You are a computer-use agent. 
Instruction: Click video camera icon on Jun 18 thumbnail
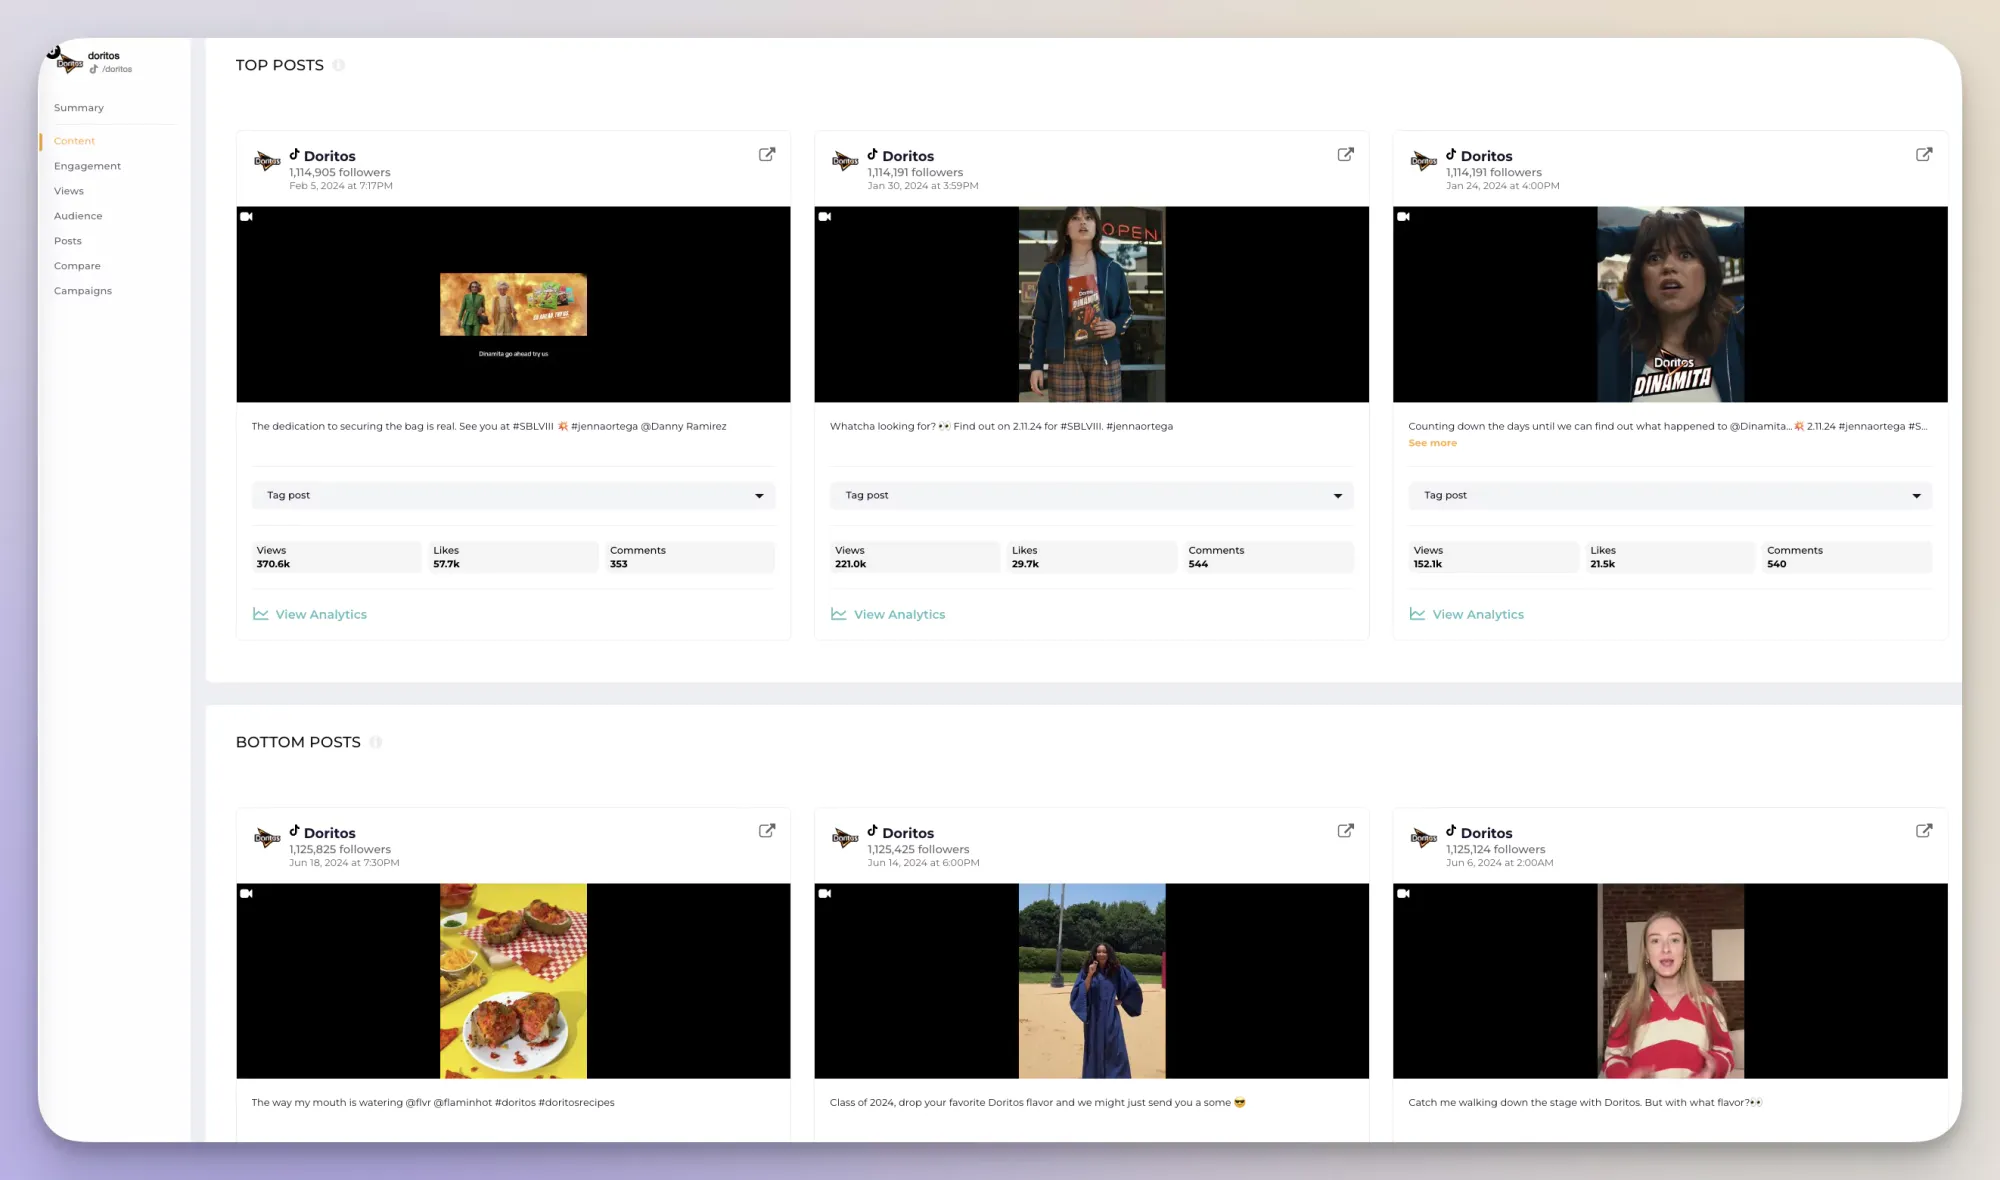[247, 894]
